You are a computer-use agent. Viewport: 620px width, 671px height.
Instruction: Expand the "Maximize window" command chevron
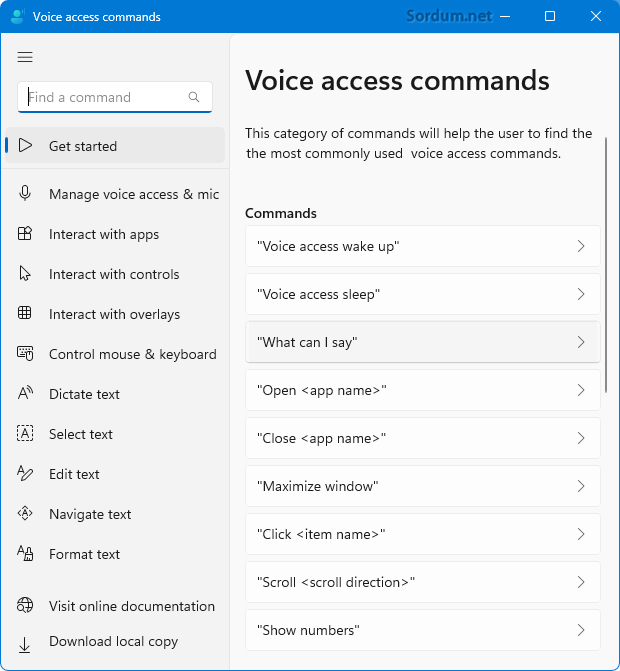tap(581, 486)
